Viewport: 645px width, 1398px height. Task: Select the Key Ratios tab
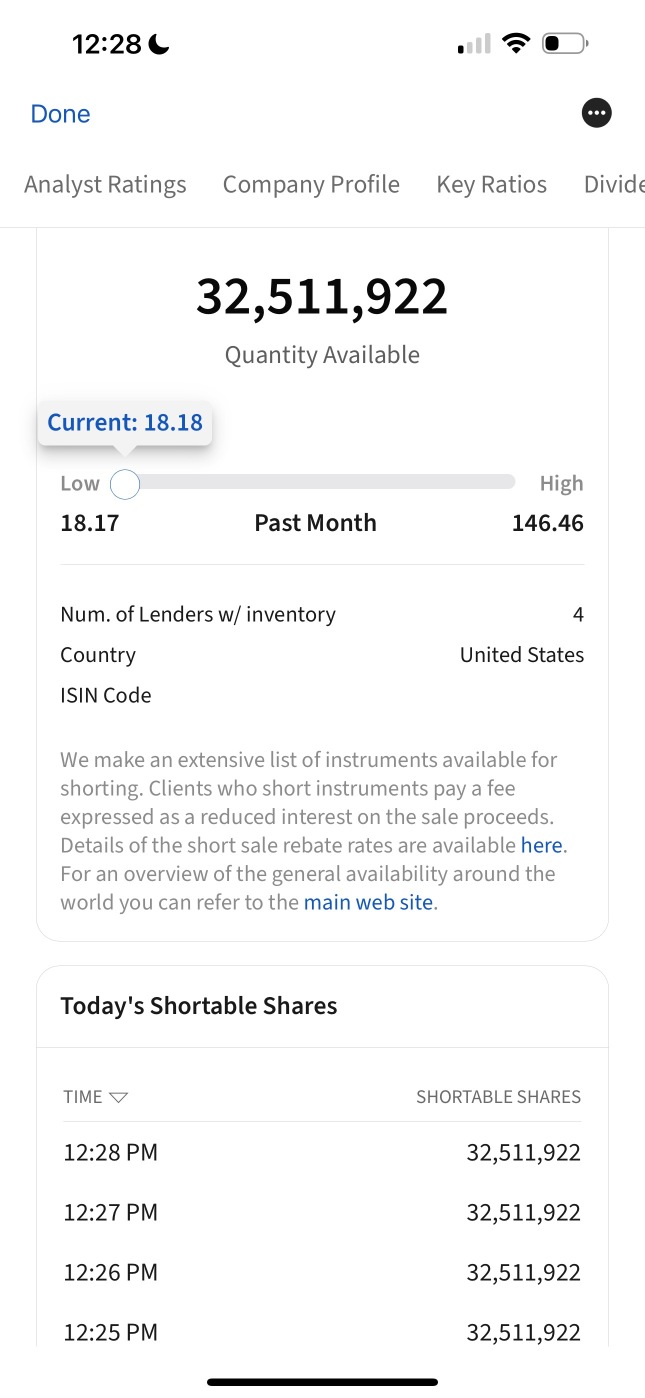pyautogui.click(x=492, y=185)
